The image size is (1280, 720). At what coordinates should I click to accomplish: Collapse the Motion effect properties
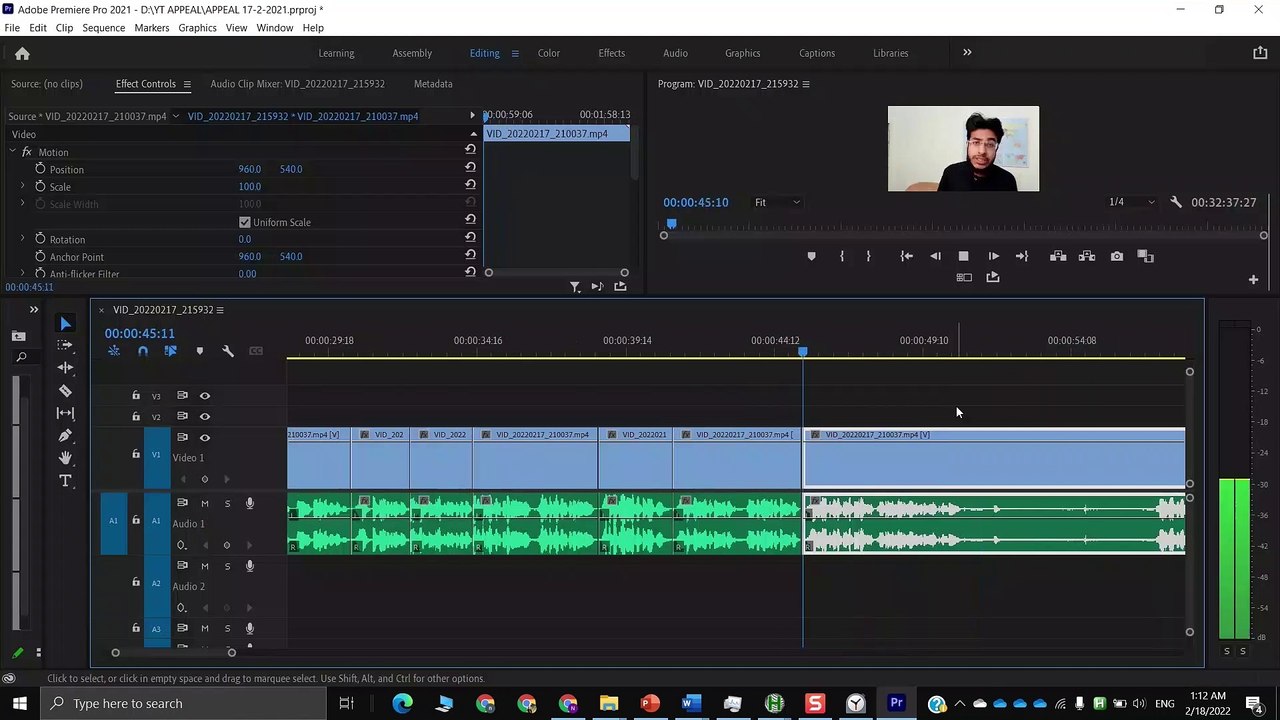click(x=12, y=152)
